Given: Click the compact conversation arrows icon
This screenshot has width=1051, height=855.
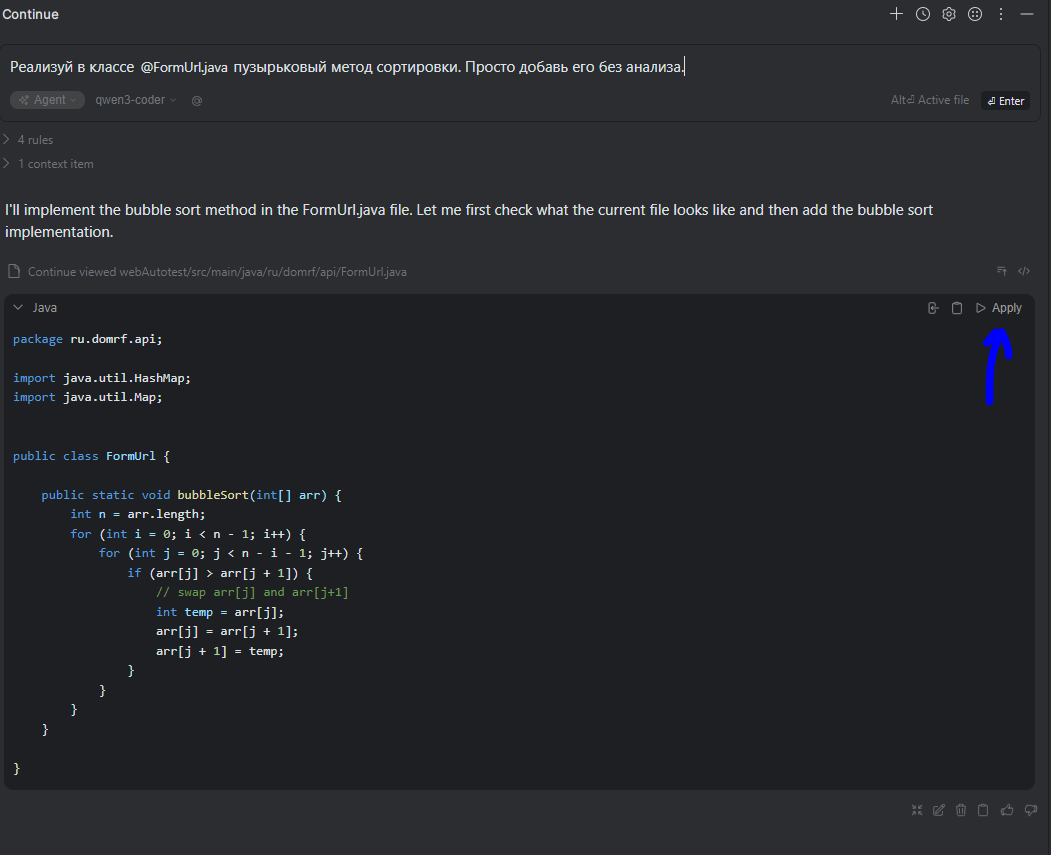Looking at the screenshot, I should [917, 810].
